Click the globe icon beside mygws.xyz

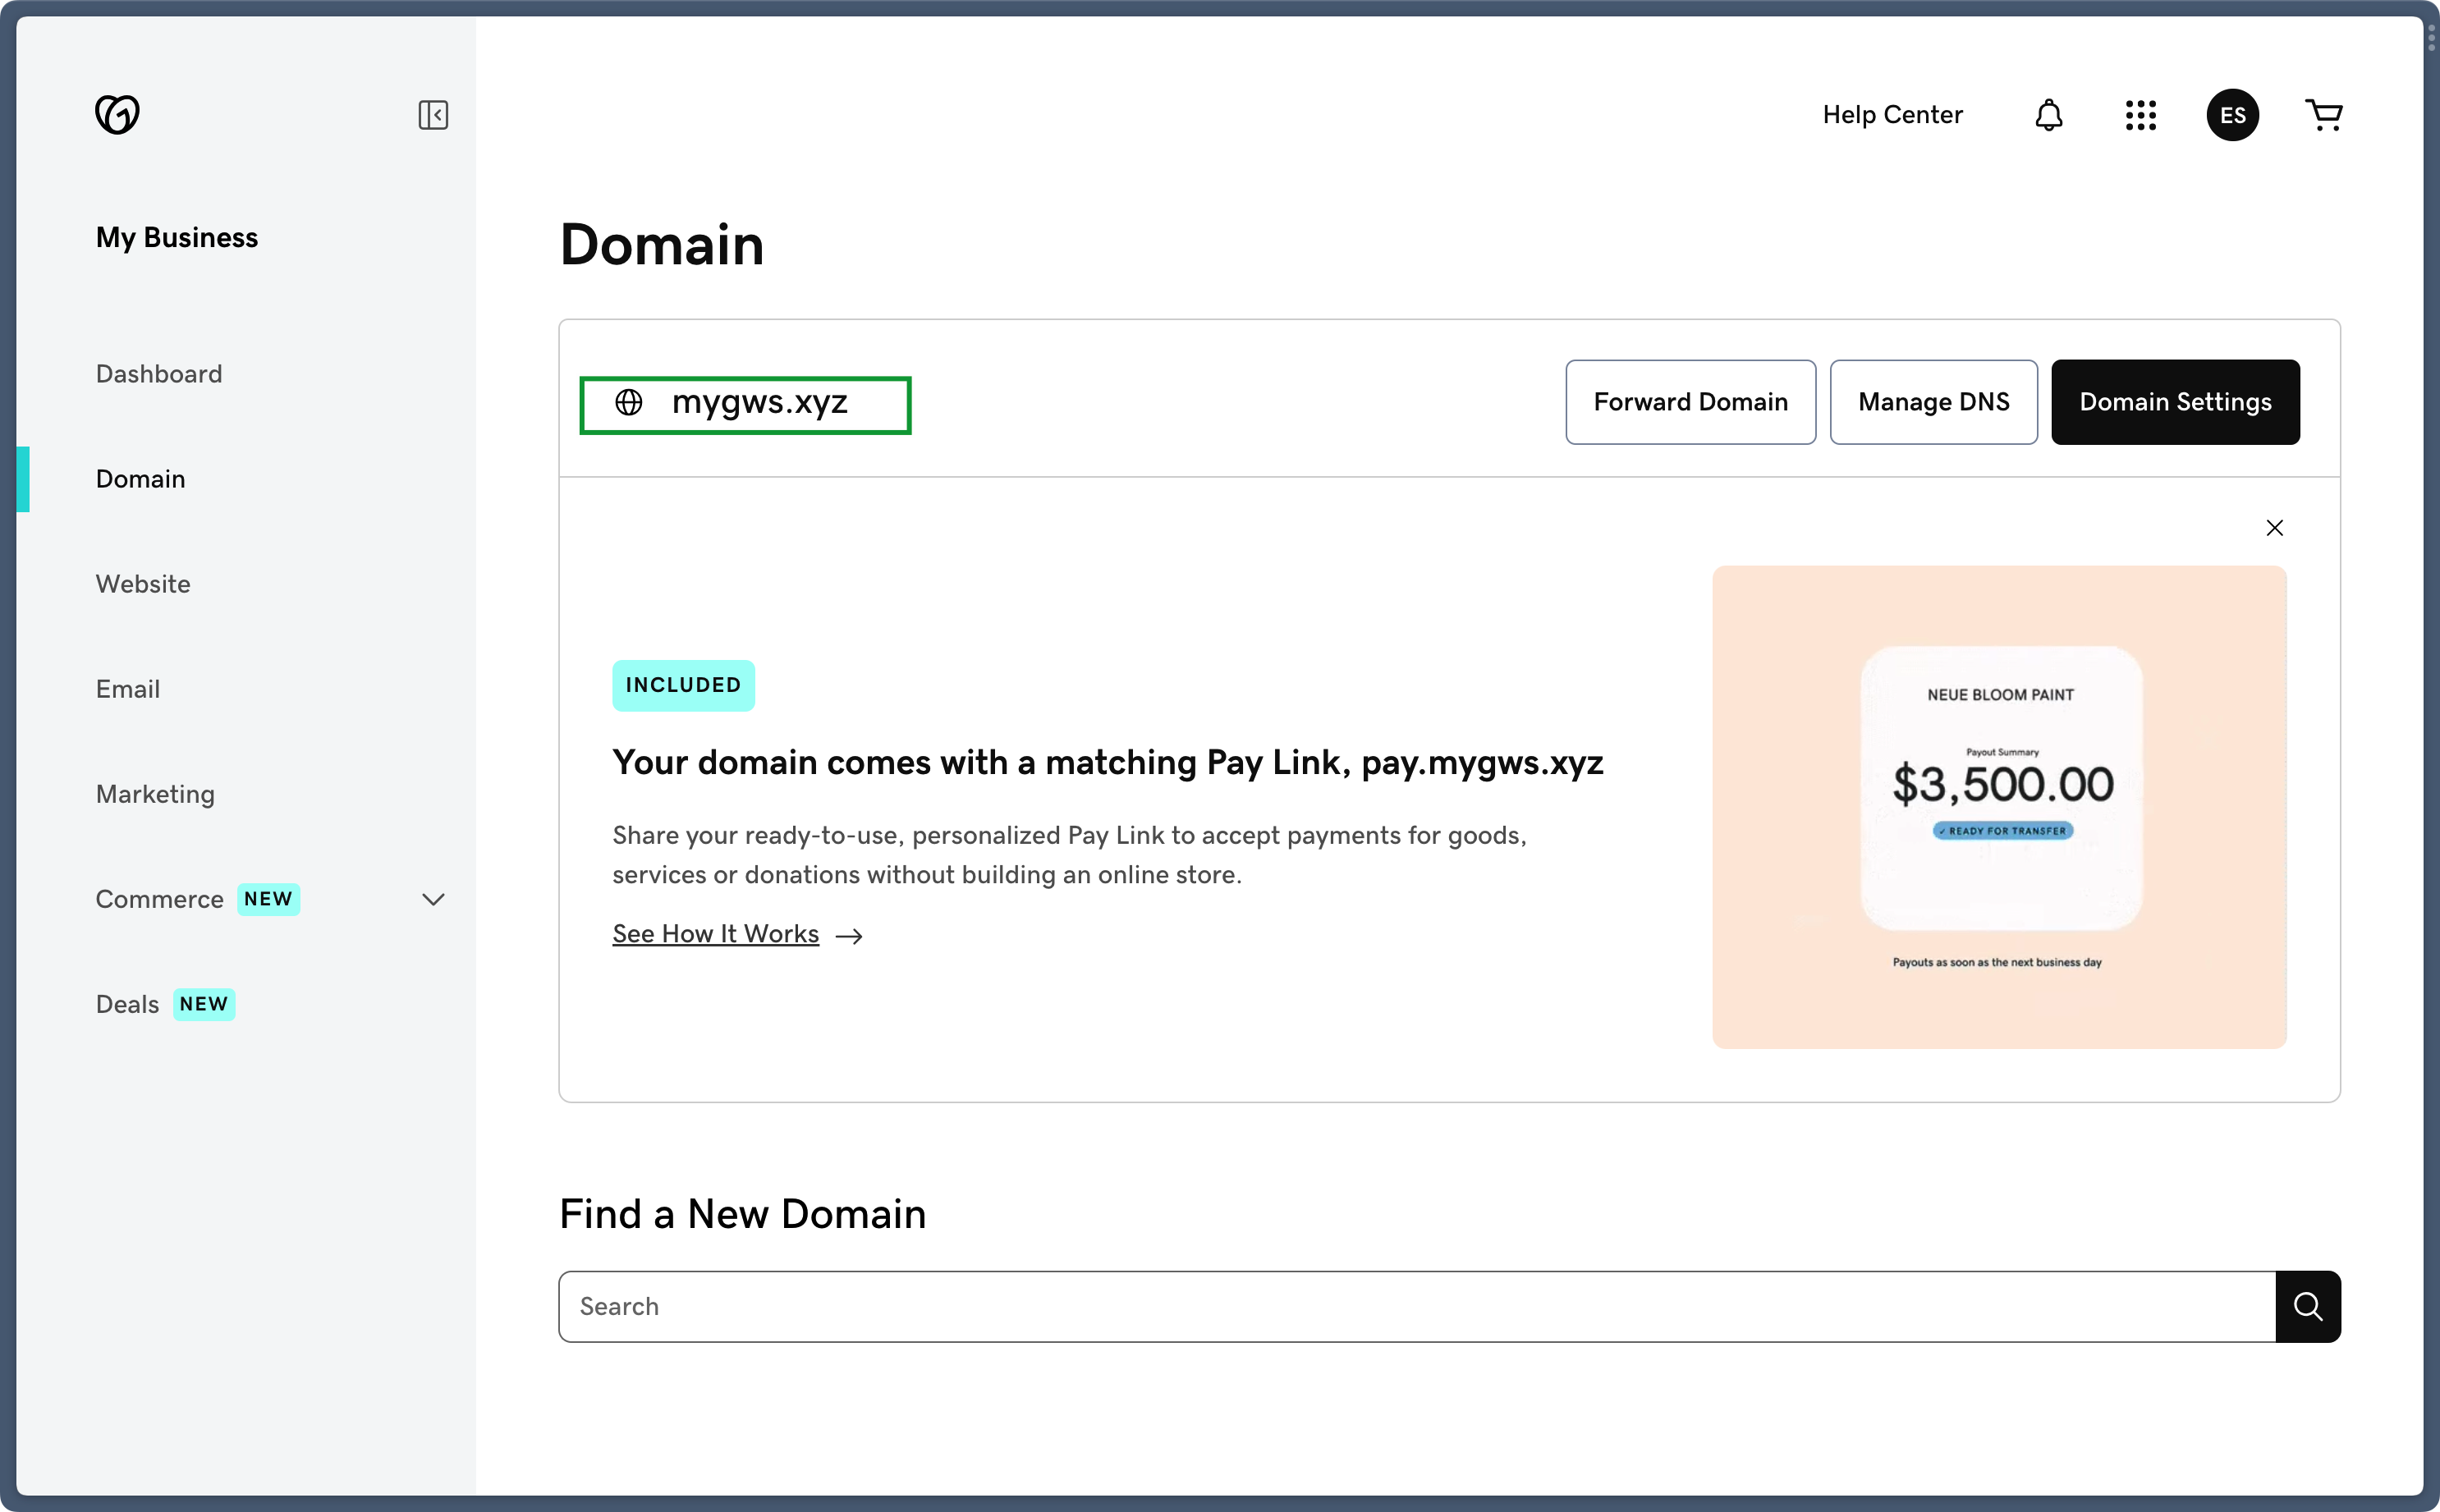pyautogui.click(x=629, y=402)
